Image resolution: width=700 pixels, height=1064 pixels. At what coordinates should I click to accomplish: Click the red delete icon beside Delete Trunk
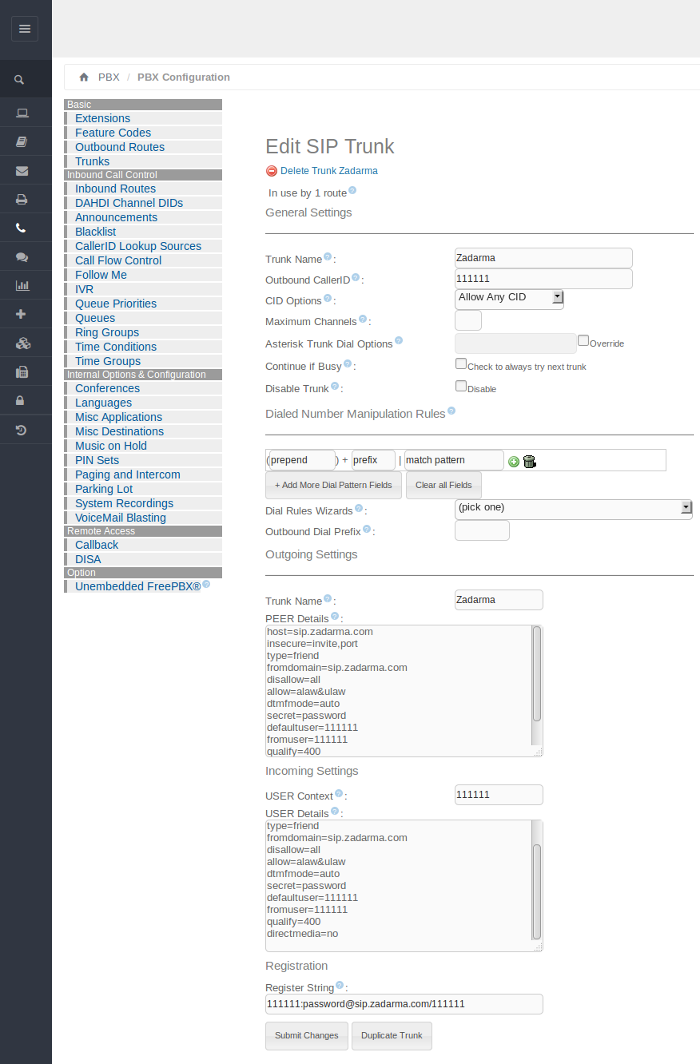271,171
